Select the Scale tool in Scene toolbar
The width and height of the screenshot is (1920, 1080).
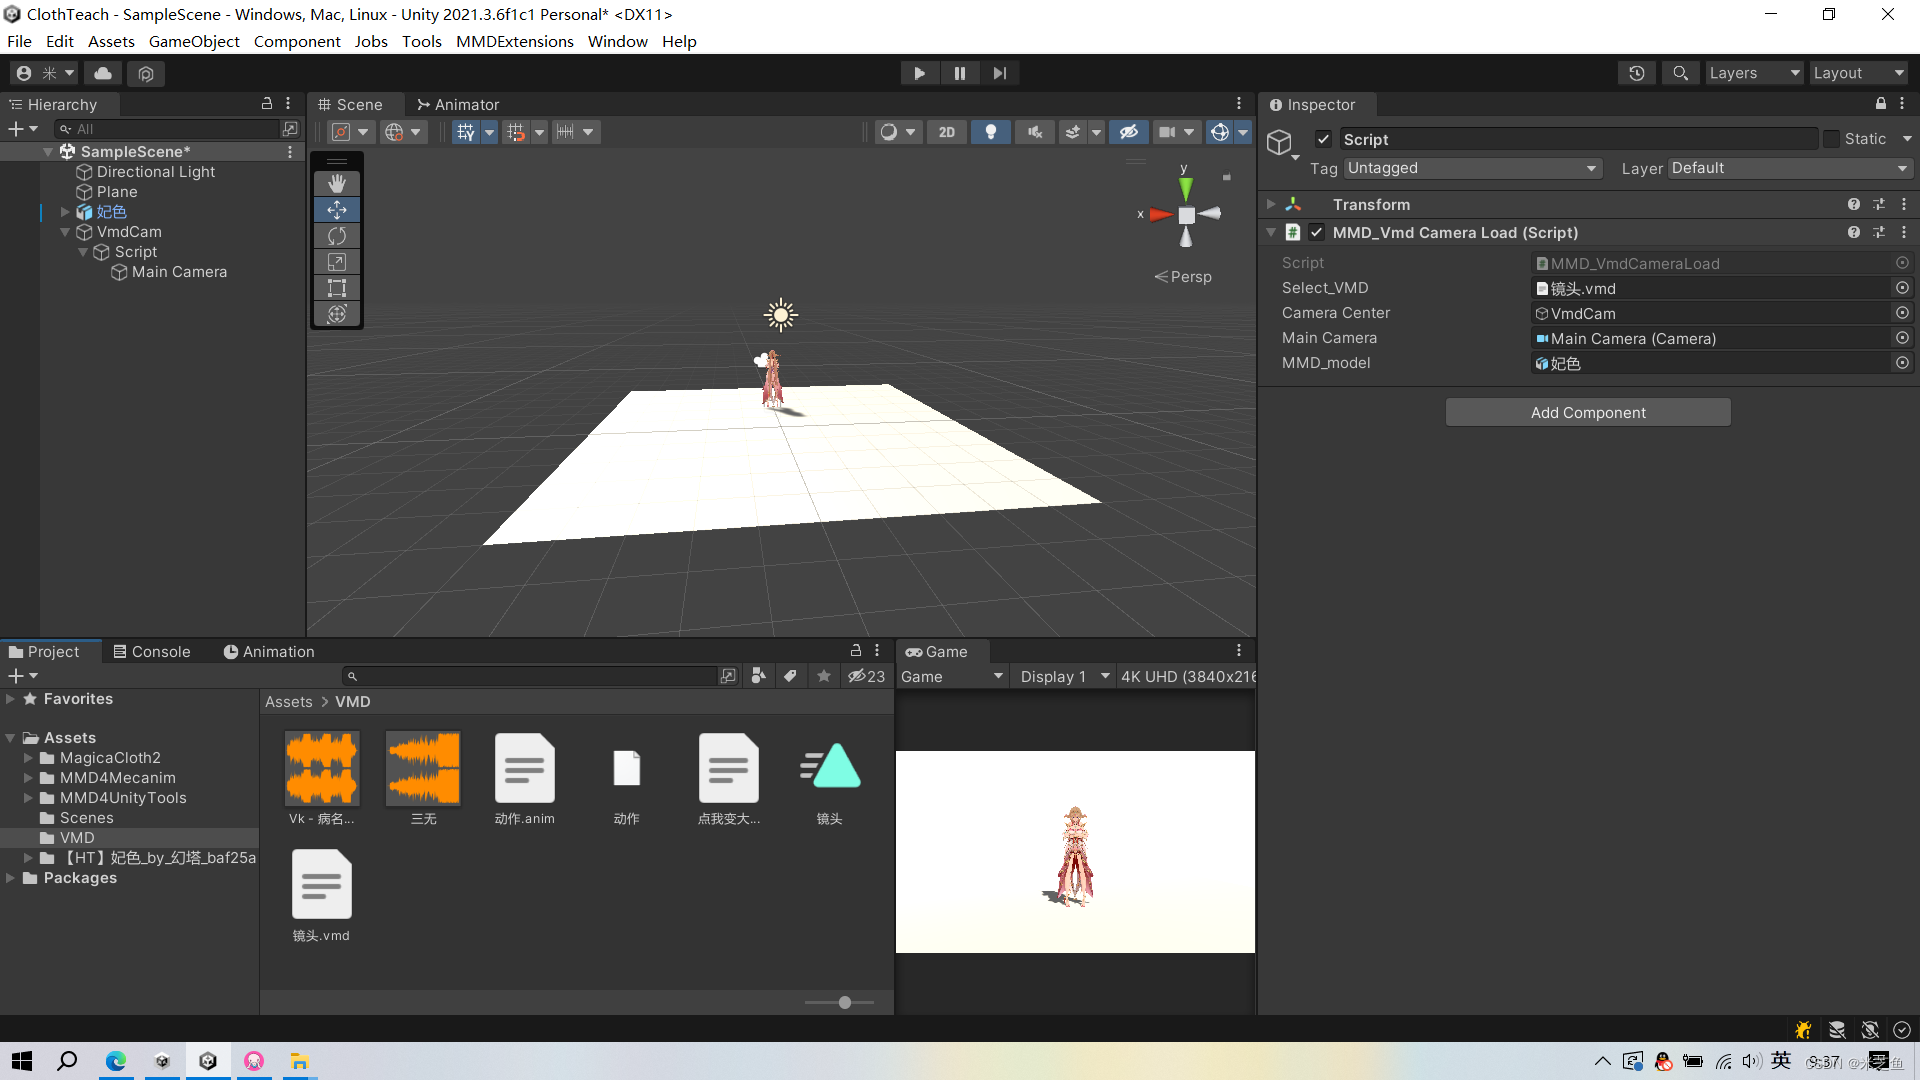(337, 262)
